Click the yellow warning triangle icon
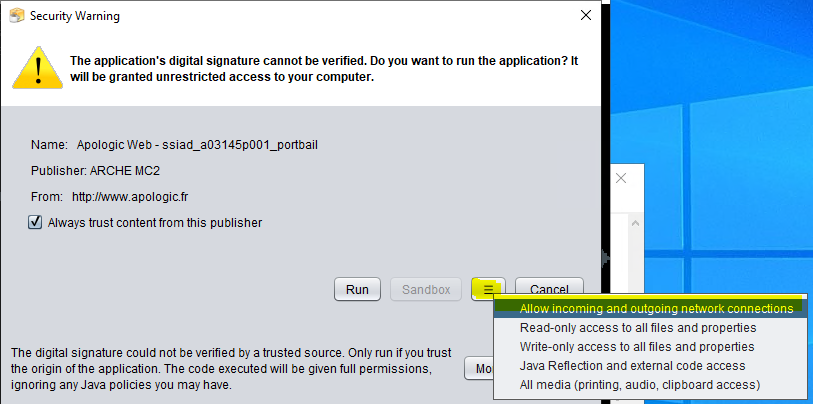 point(36,68)
